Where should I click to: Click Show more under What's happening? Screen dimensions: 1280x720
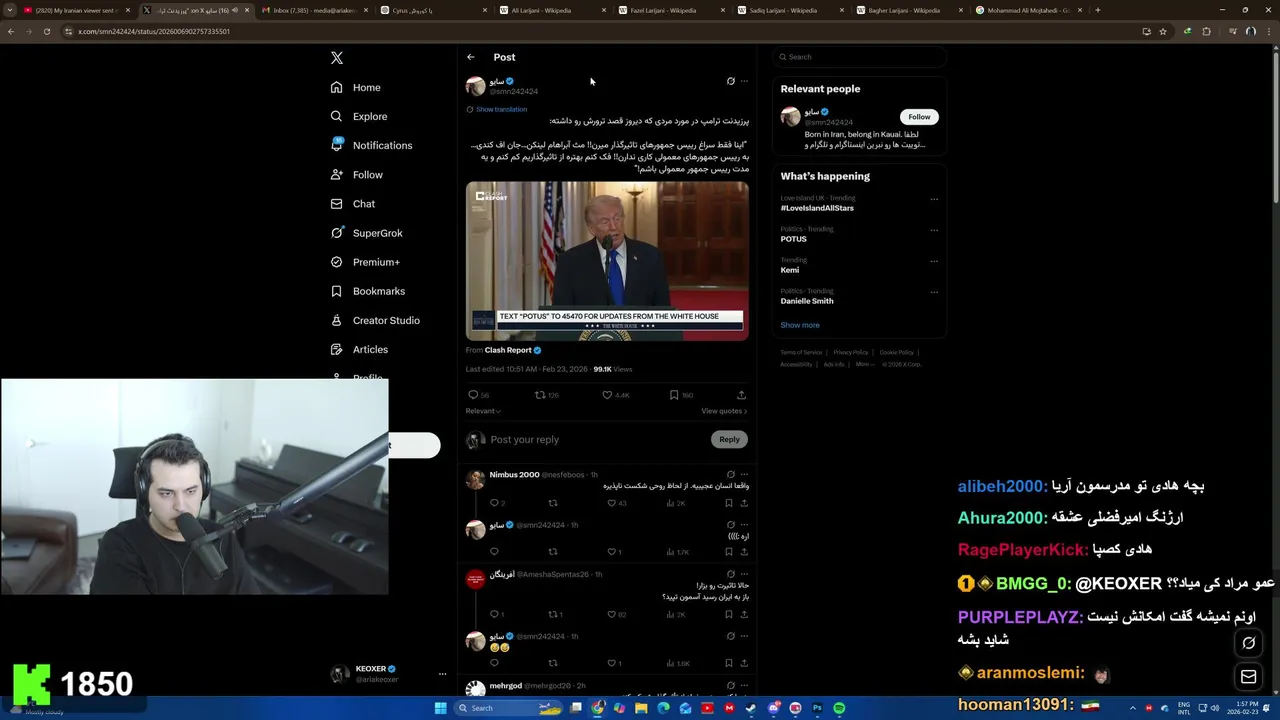coord(800,325)
